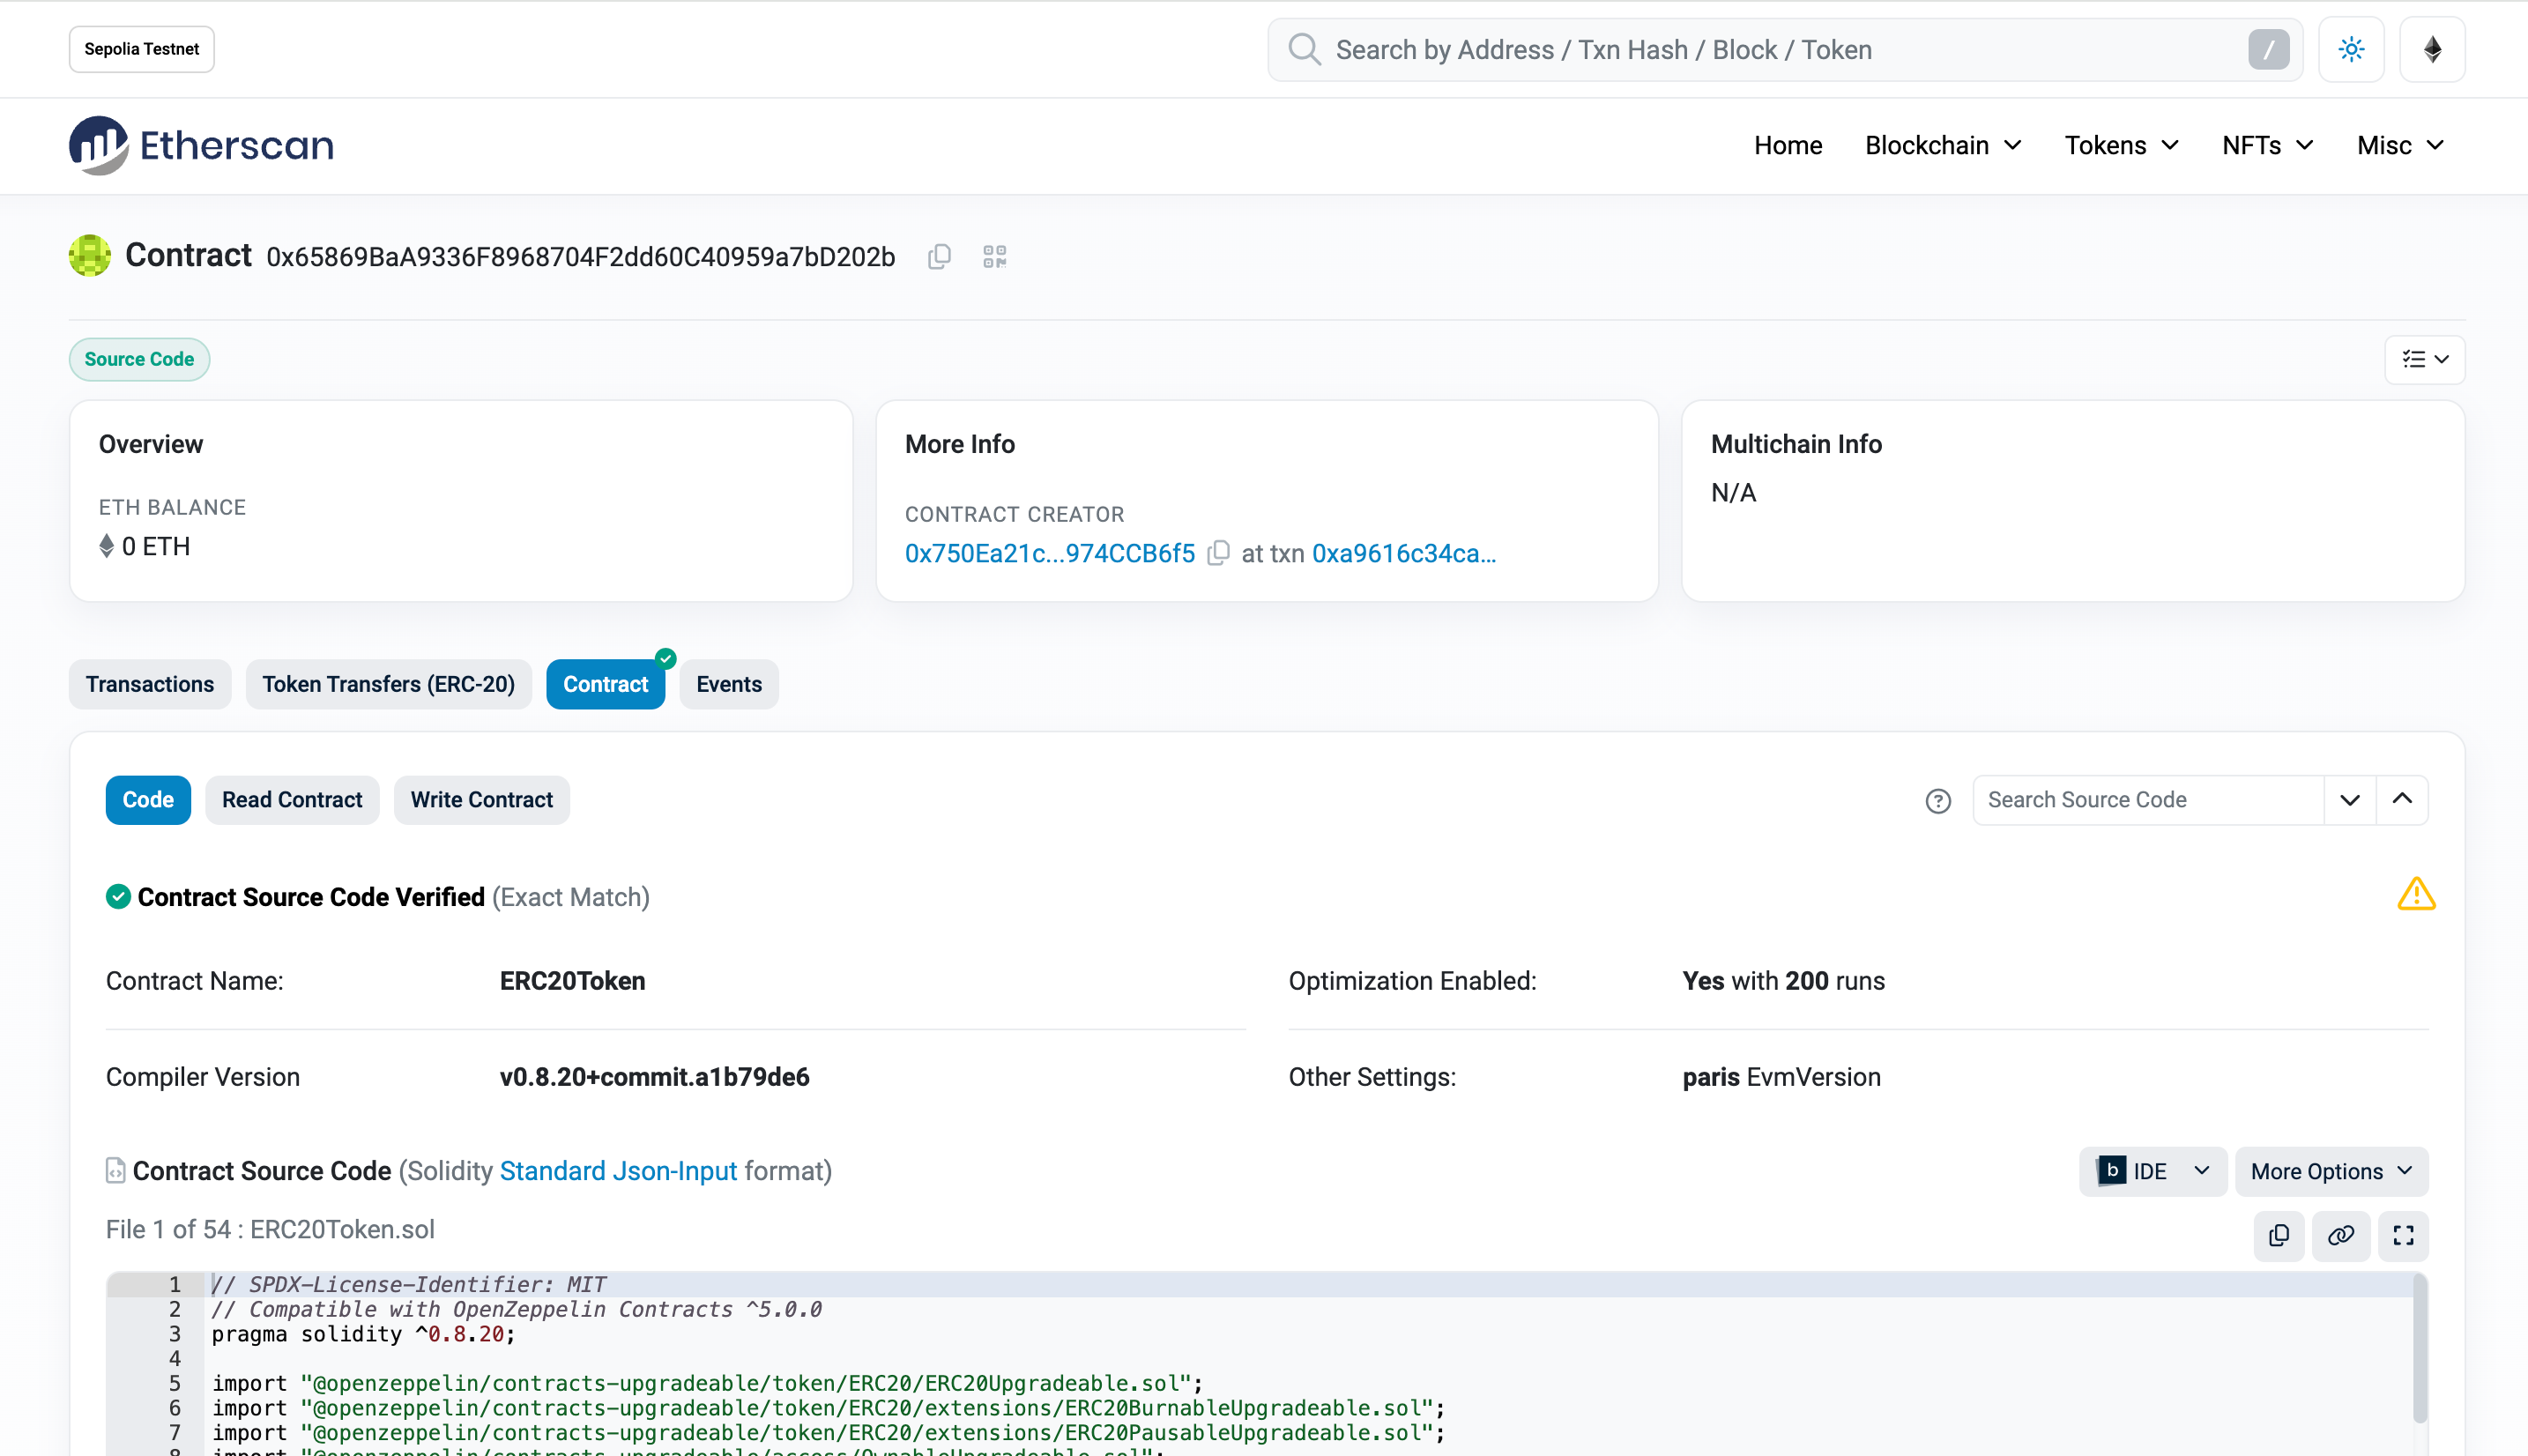Get permalink to source file
2528x1456 pixels.
(x=2341, y=1235)
